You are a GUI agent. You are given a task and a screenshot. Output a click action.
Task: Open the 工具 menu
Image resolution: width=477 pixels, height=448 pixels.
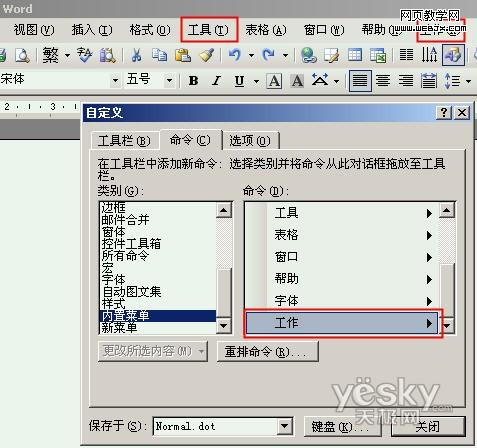208,30
